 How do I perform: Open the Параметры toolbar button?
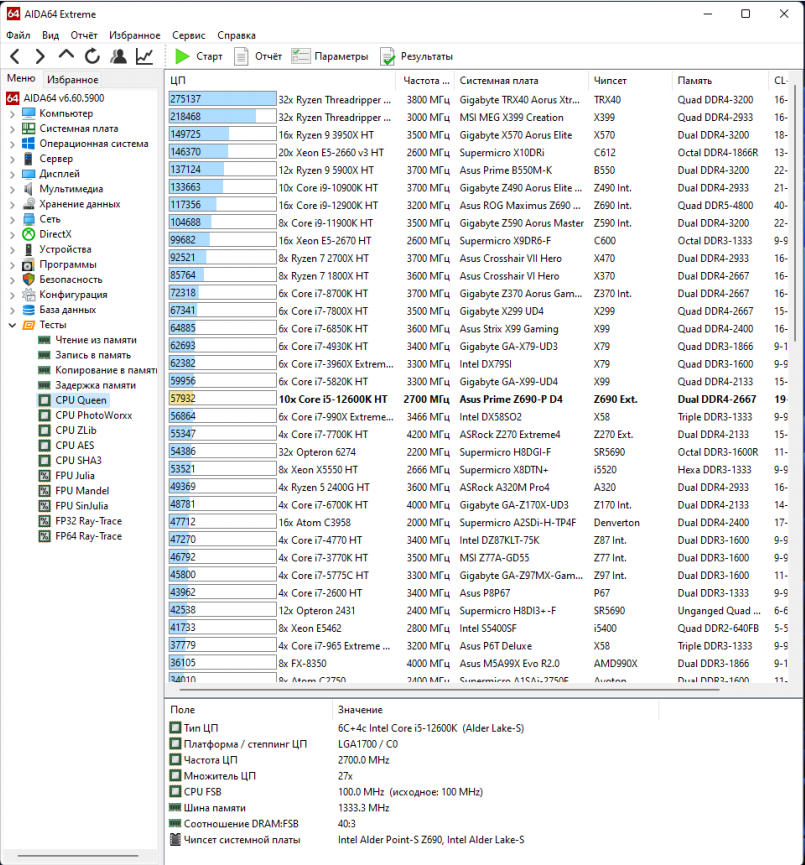[329, 56]
